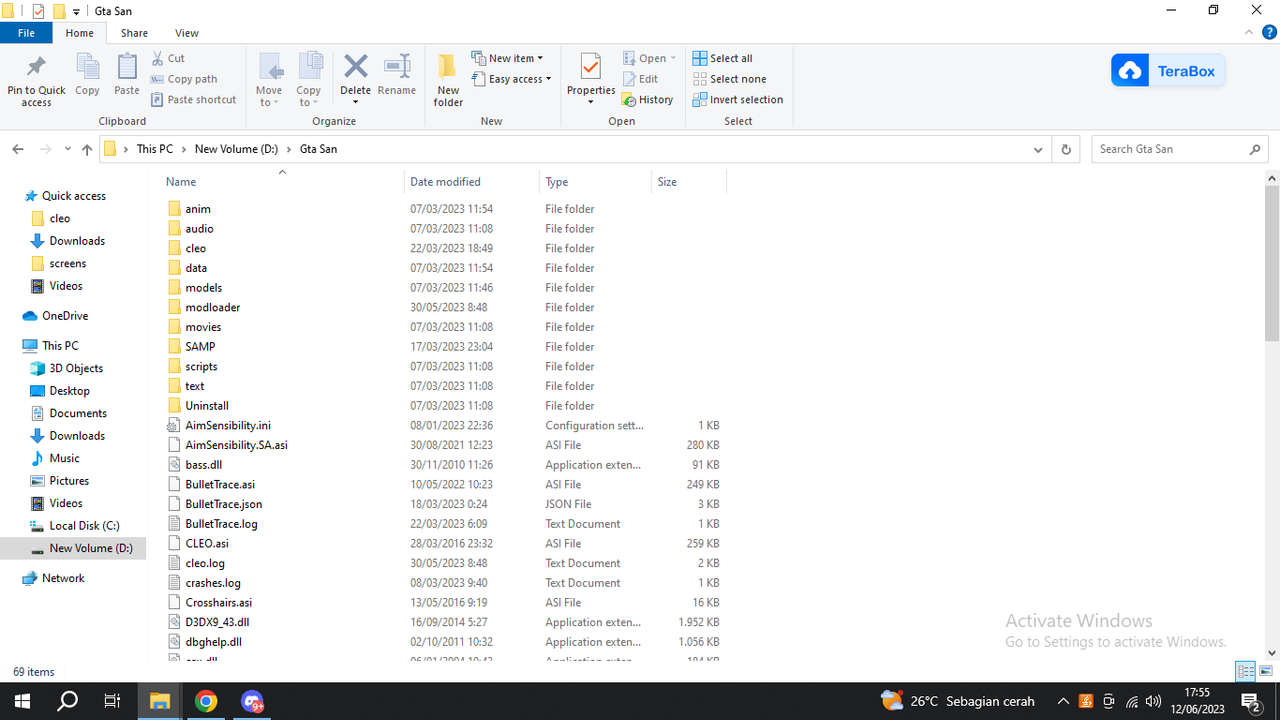Click New Volume (D:) breadcrumb
Image resolution: width=1280 pixels, height=720 pixels.
pyautogui.click(x=236, y=149)
